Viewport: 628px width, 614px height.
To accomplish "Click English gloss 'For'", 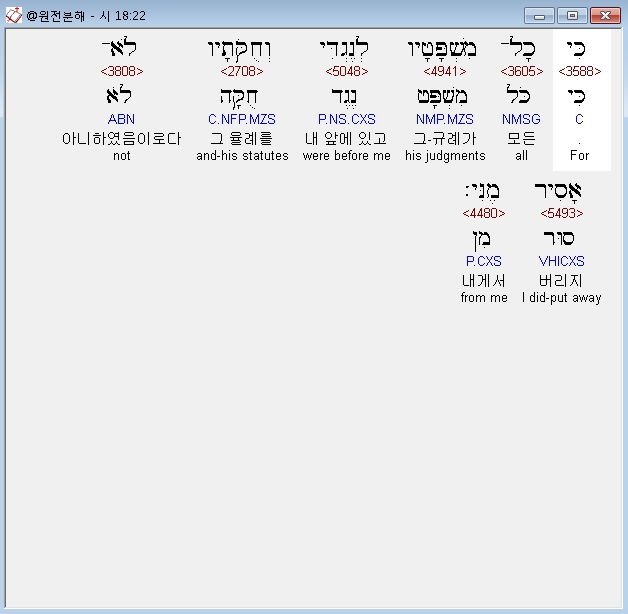I will coord(580,156).
